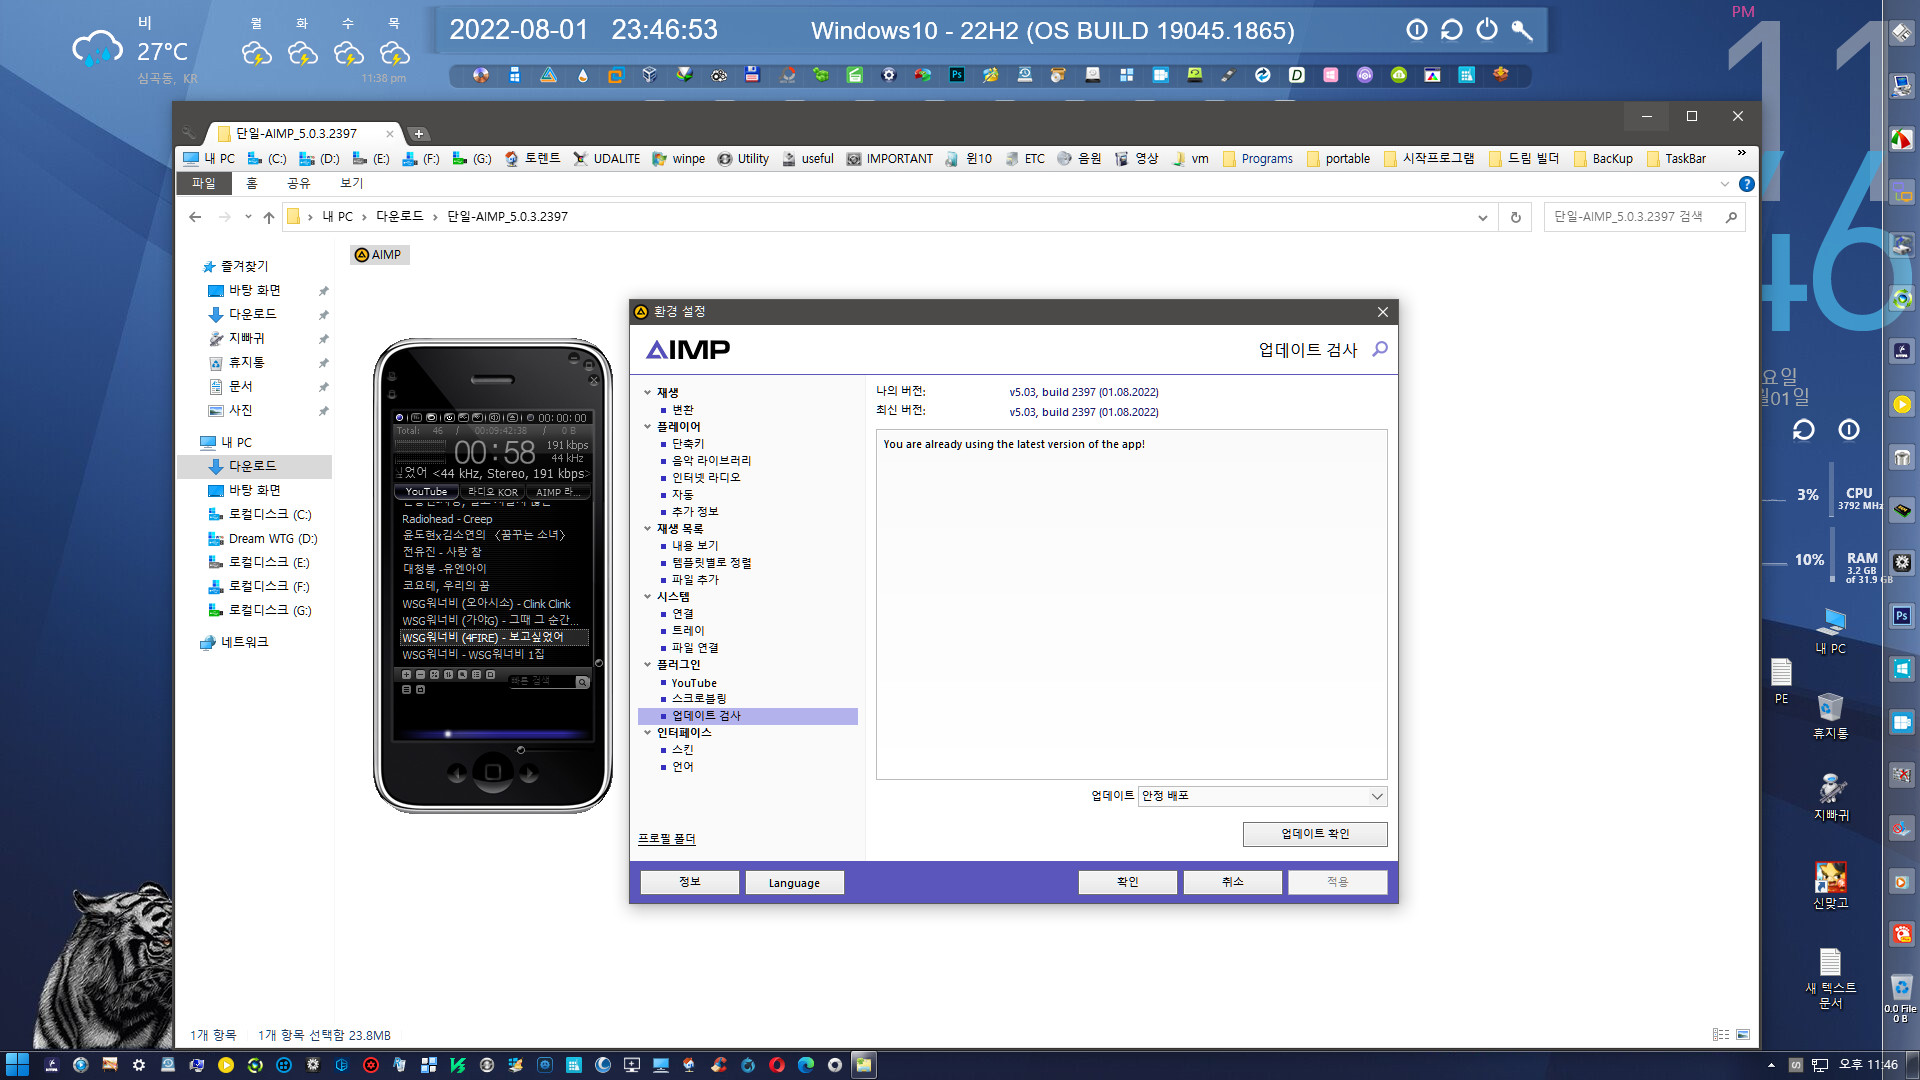This screenshot has height=1080, width=1920.
Task: Click the playlist remove (−) icon in AIMP player
Action: (421, 675)
